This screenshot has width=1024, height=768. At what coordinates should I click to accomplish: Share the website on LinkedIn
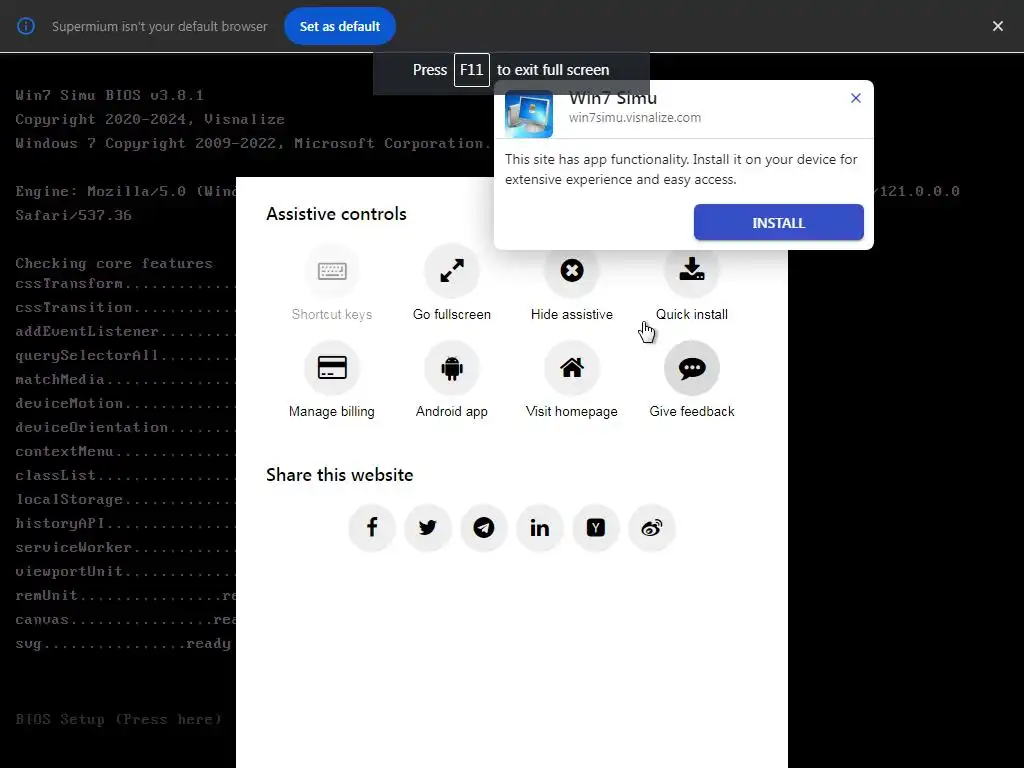[539, 528]
